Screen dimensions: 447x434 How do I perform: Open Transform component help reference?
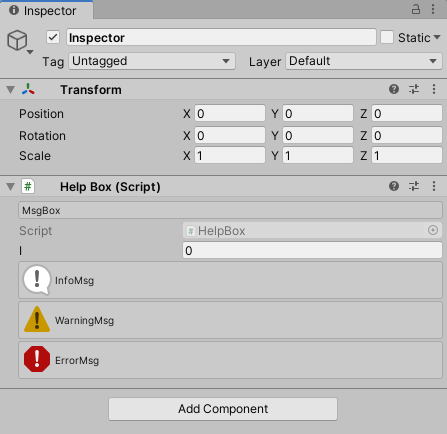[394, 89]
